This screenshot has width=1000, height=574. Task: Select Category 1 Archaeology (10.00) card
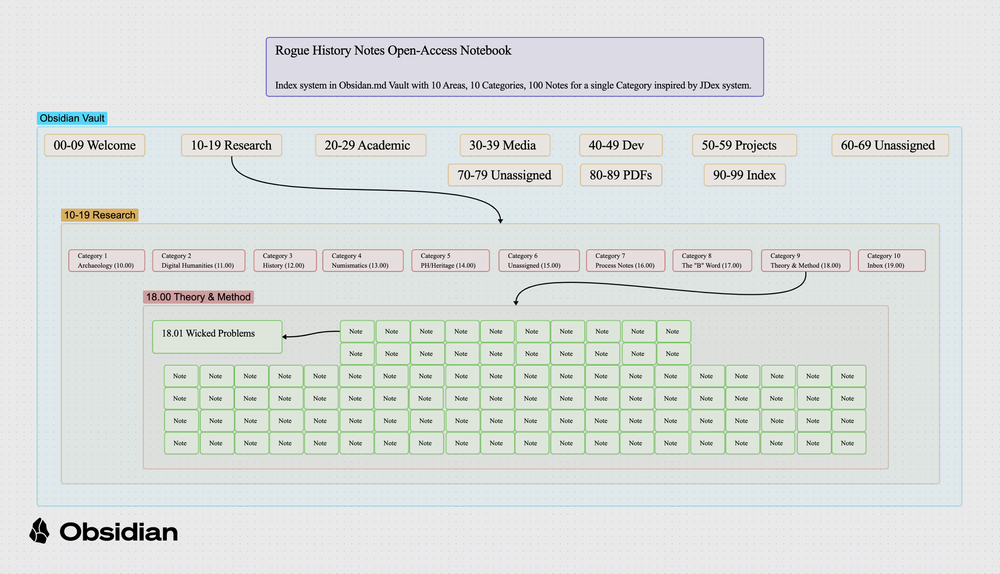pyautogui.click(x=107, y=260)
